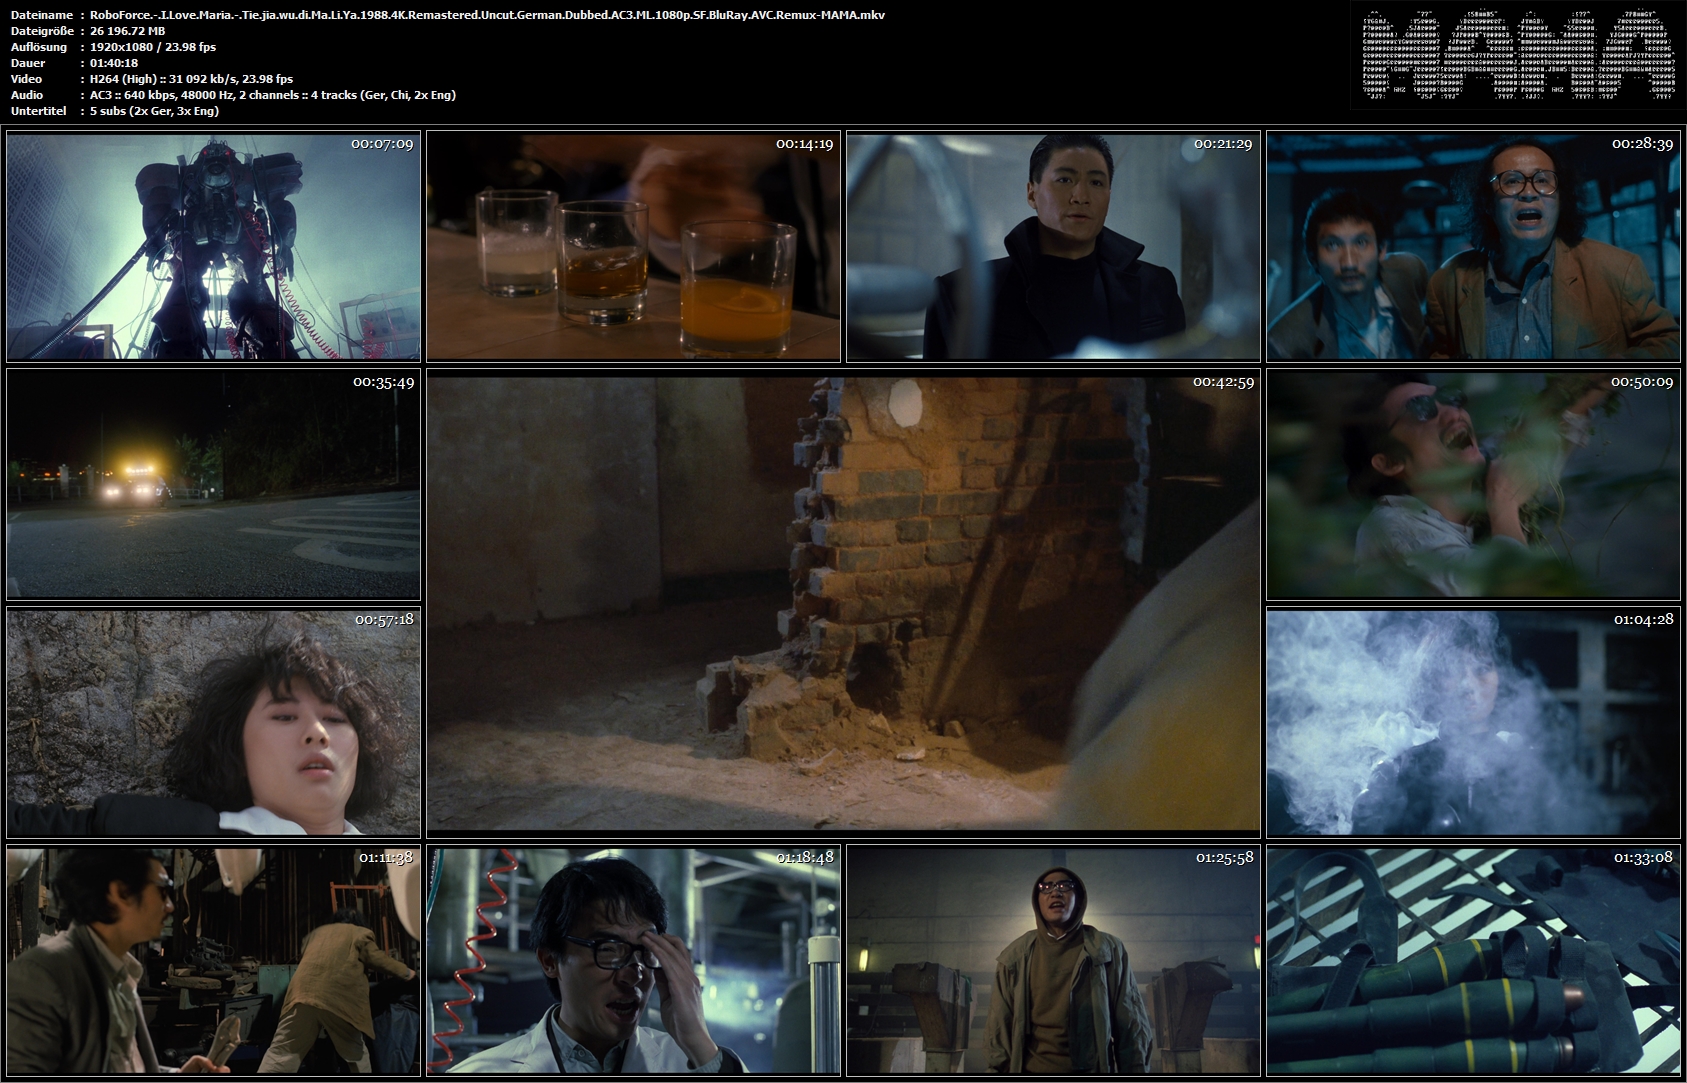Click the 01:11:38 timestamp

coord(386,858)
